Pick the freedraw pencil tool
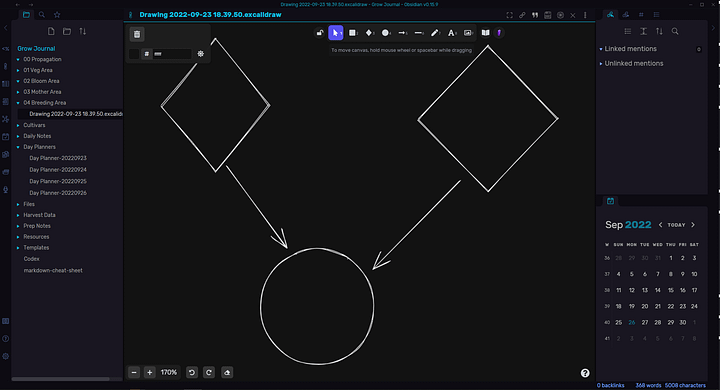The width and height of the screenshot is (720, 390). click(x=435, y=33)
